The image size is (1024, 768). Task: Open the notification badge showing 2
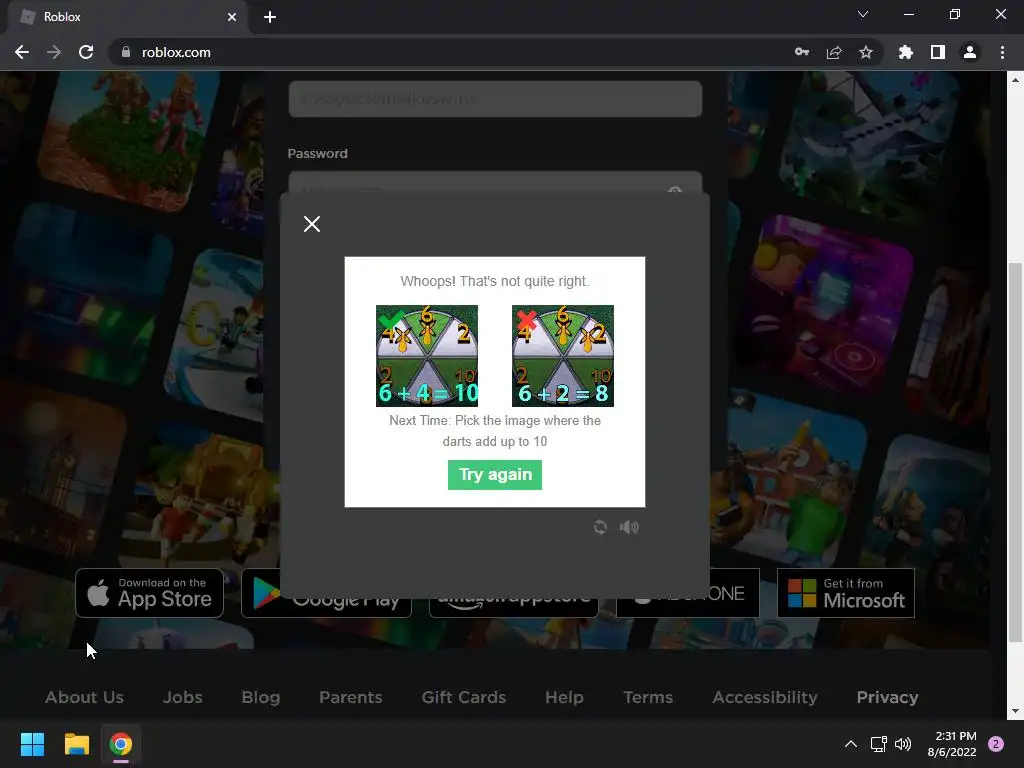coord(996,744)
